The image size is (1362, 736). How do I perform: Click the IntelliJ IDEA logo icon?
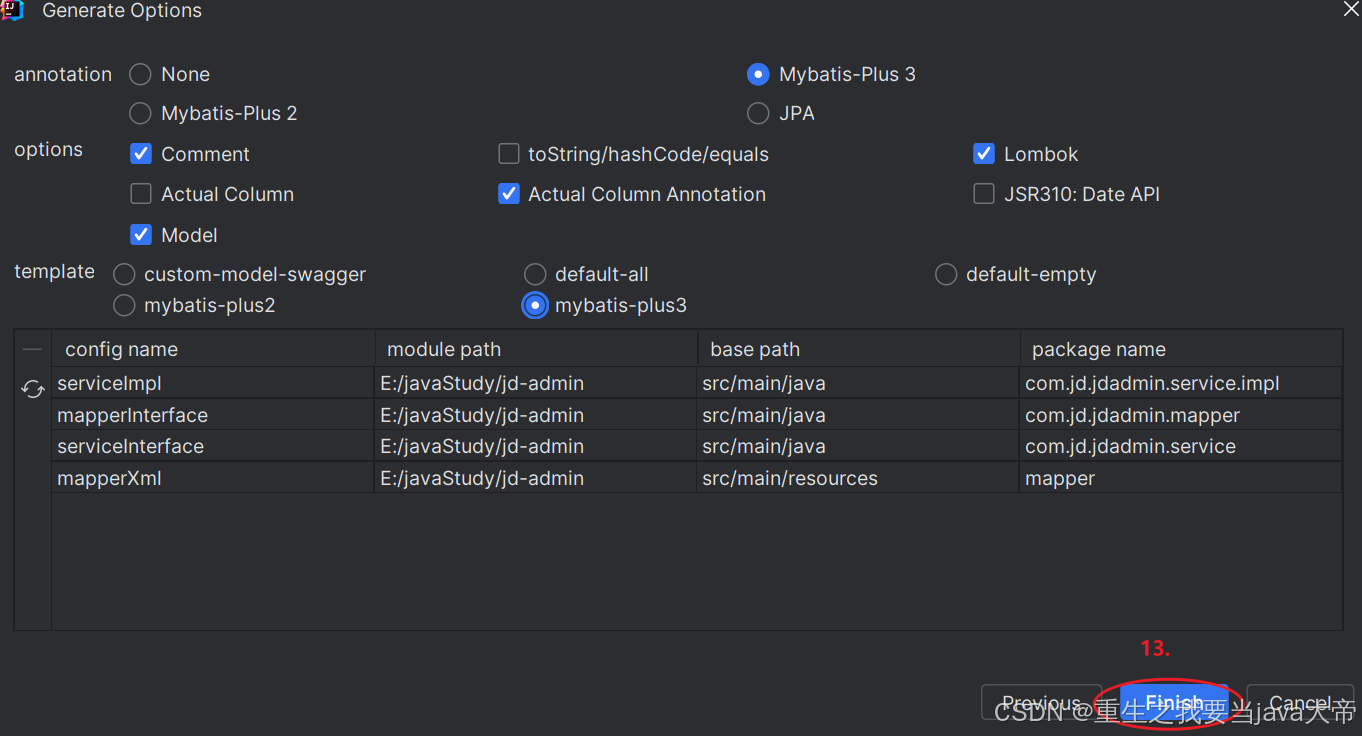12,10
